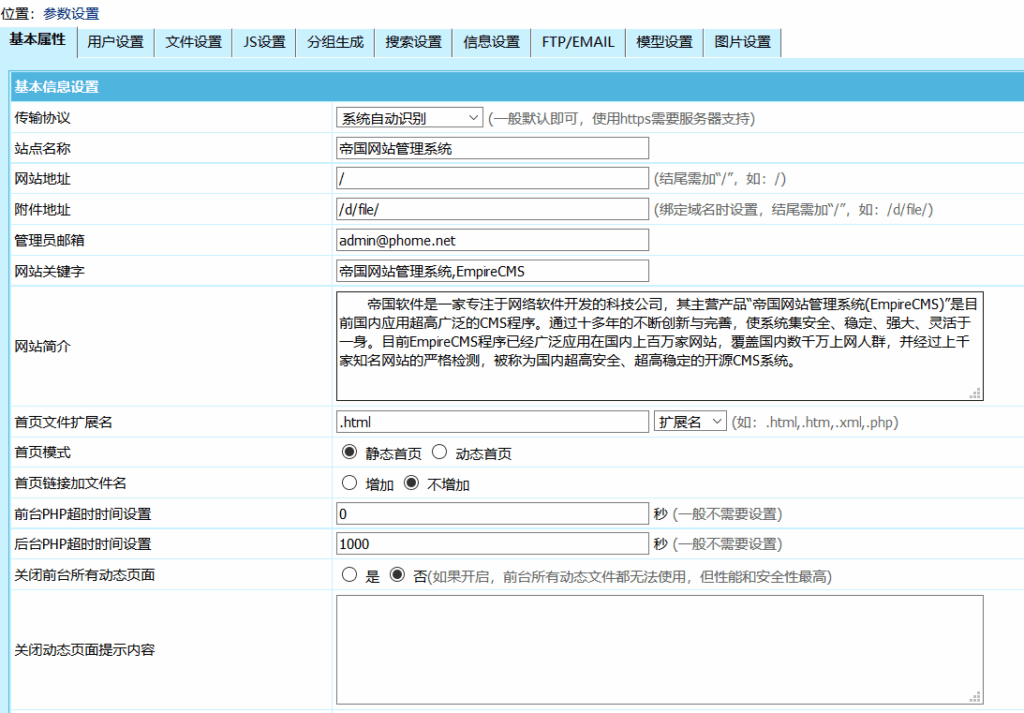Open the 分组生成 tab
Screen dimensions: 1024x713
pos(336,42)
